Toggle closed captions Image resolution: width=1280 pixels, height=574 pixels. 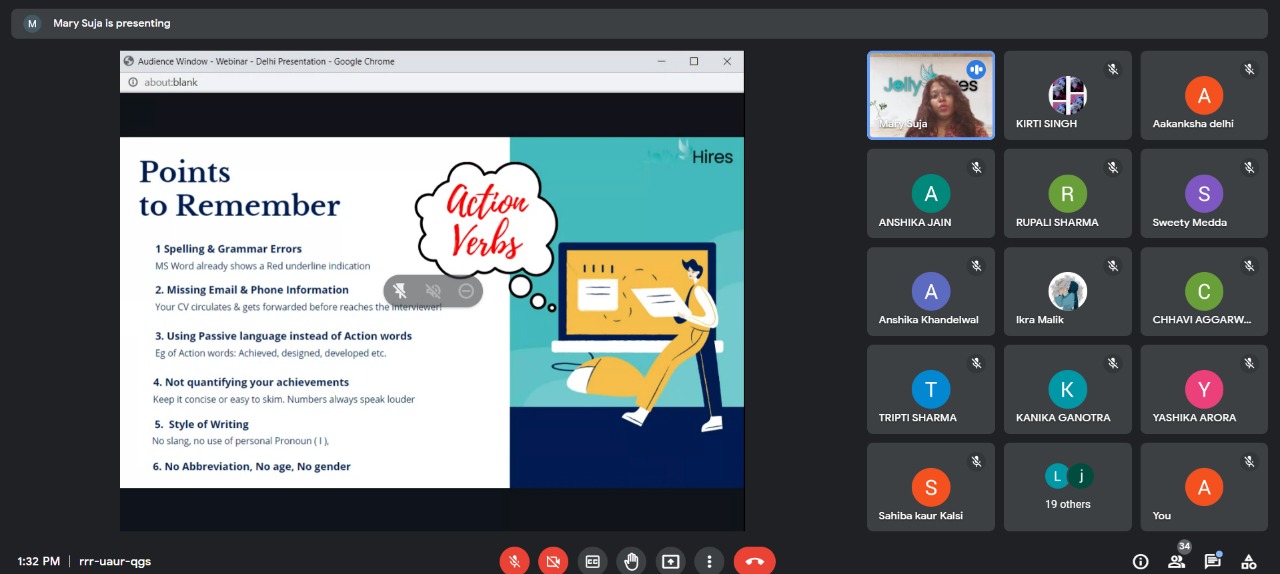[592, 561]
